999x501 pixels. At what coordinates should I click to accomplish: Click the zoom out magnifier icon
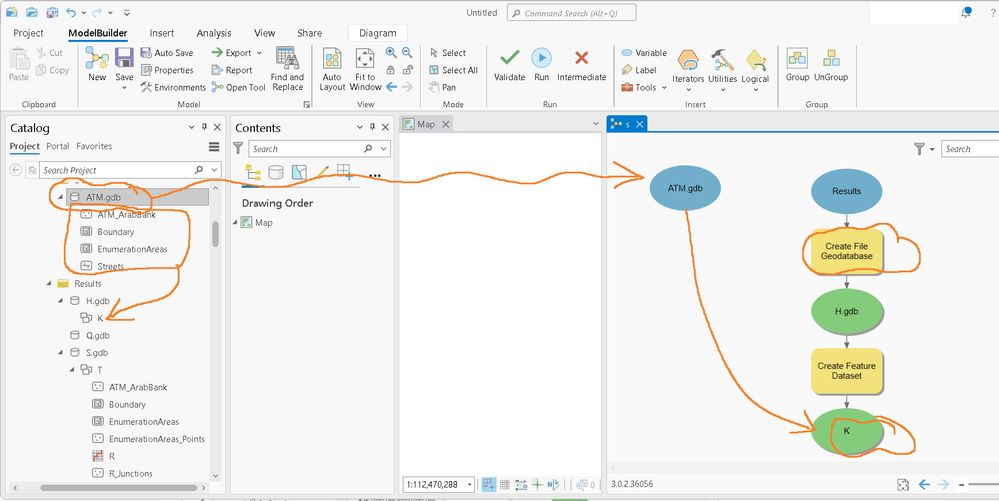click(x=406, y=53)
